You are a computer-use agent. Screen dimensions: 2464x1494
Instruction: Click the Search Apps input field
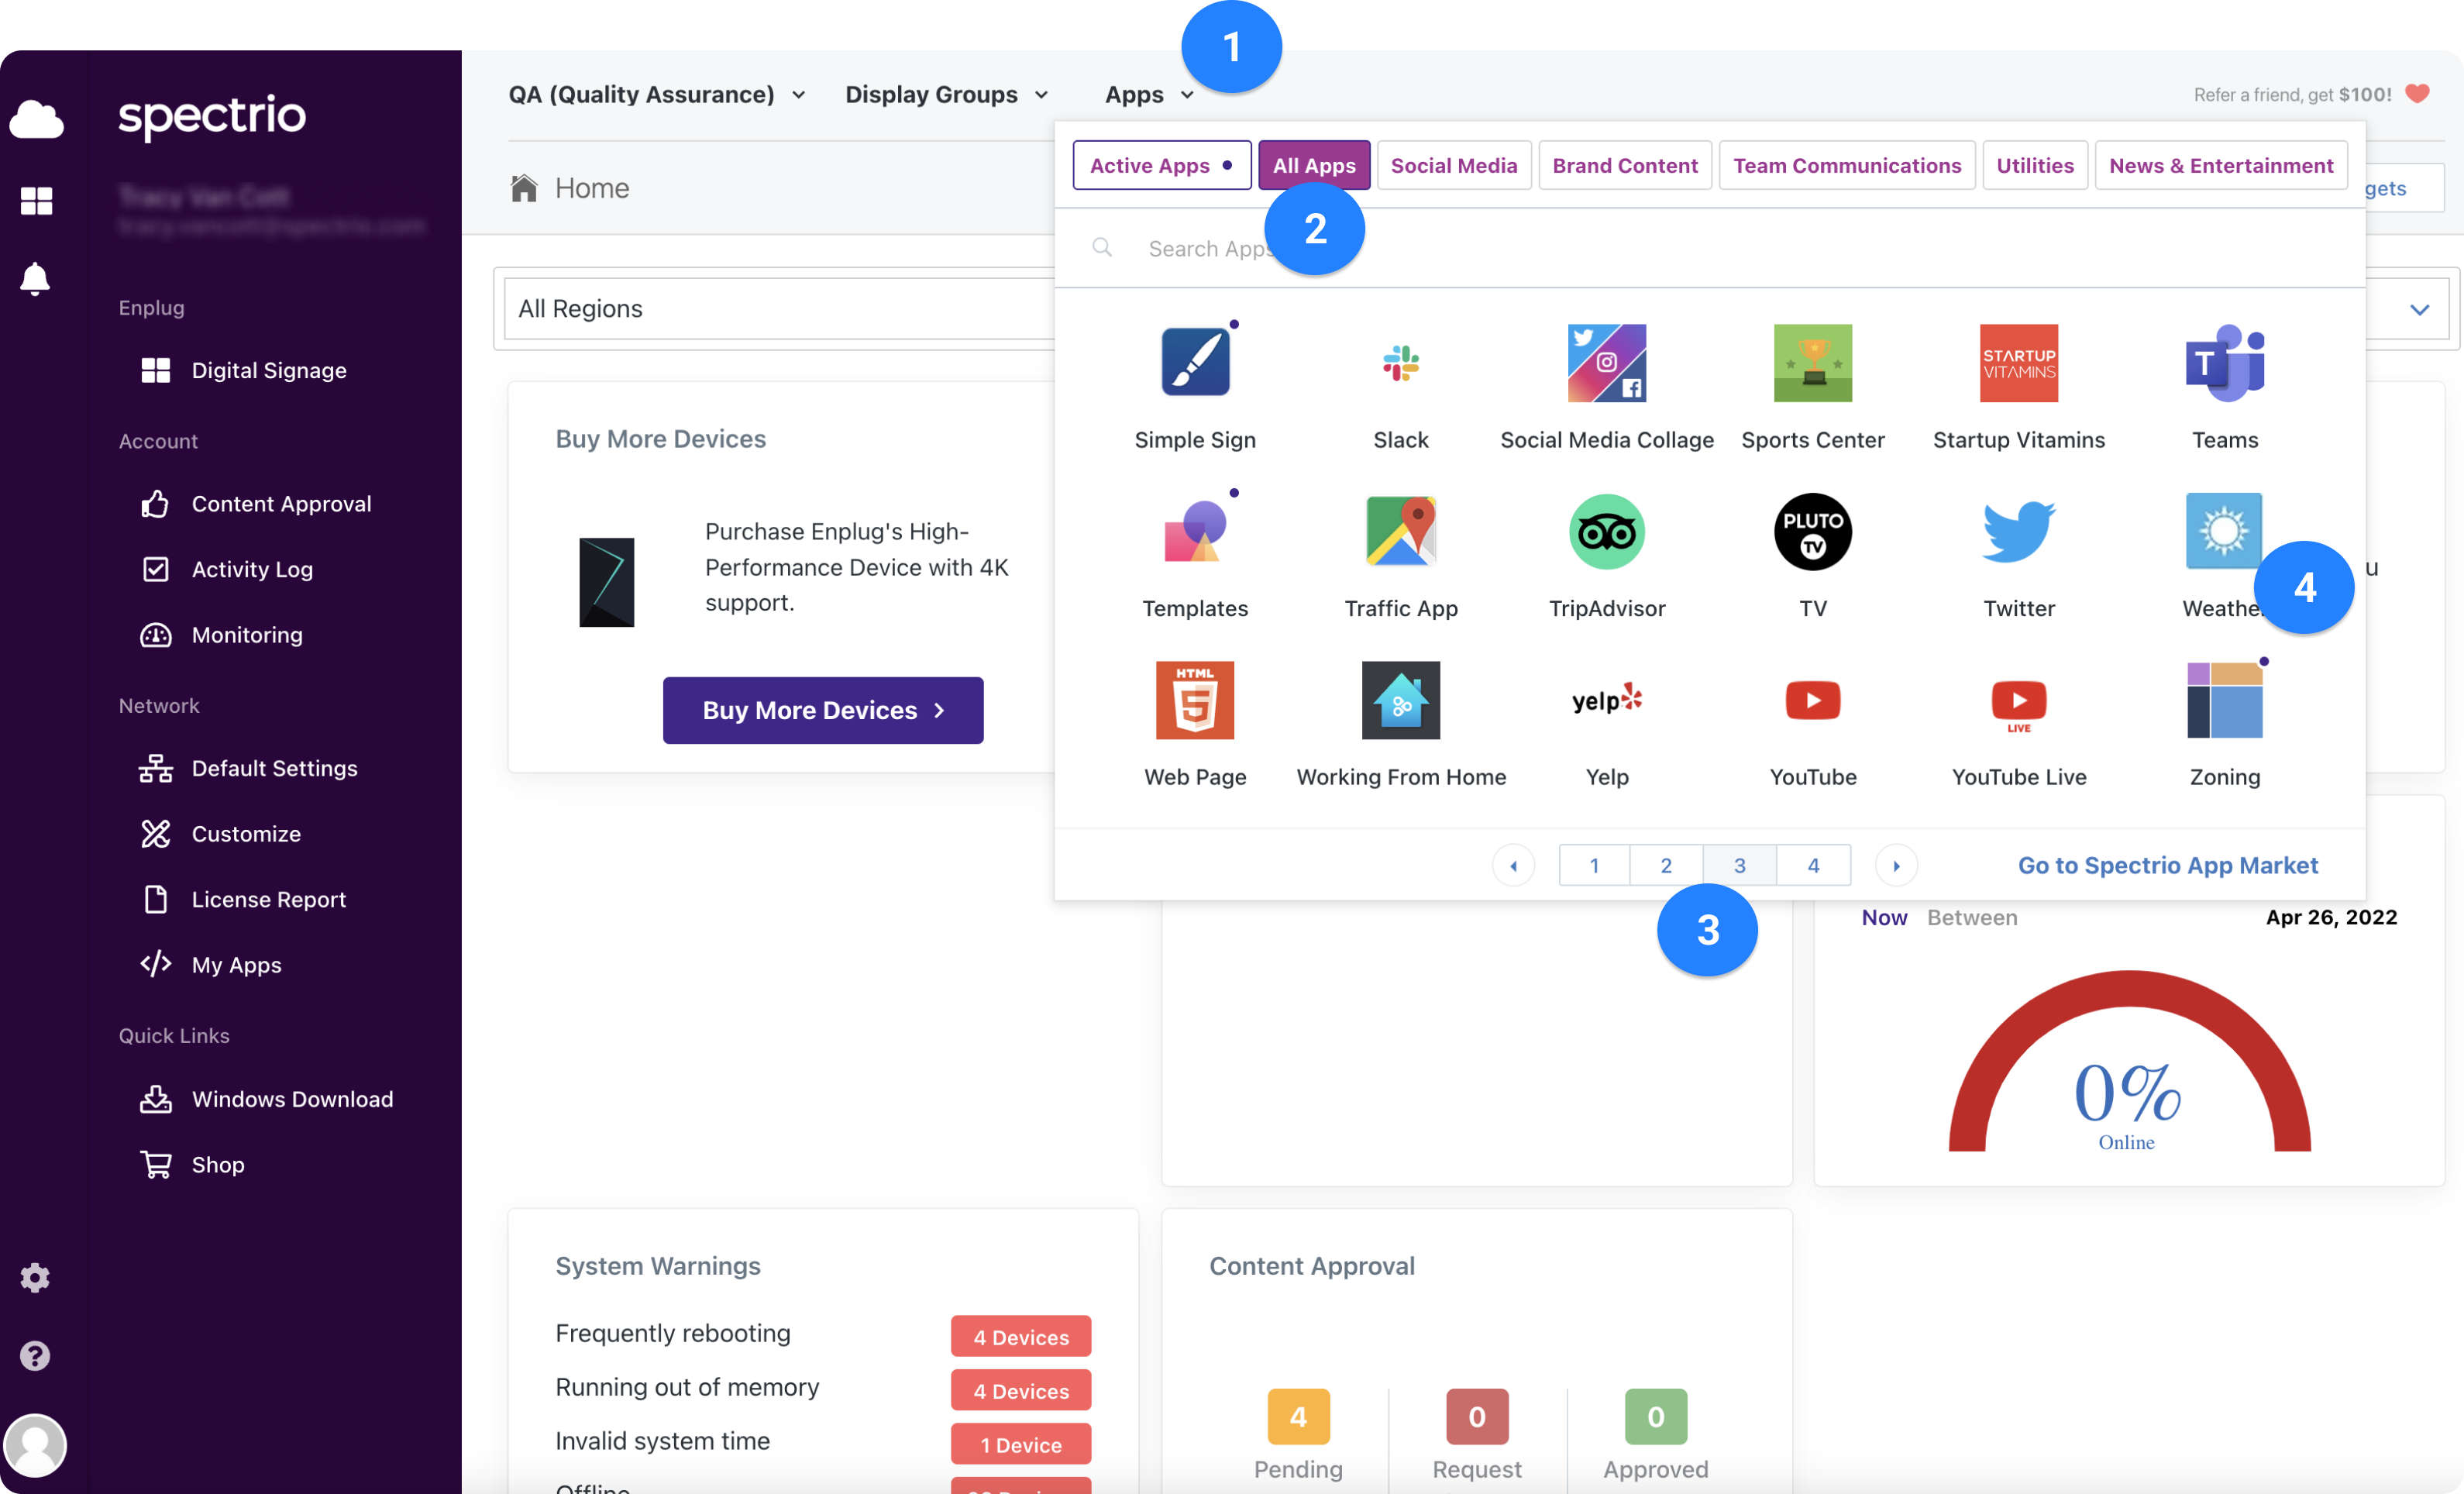click(x=1710, y=248)
